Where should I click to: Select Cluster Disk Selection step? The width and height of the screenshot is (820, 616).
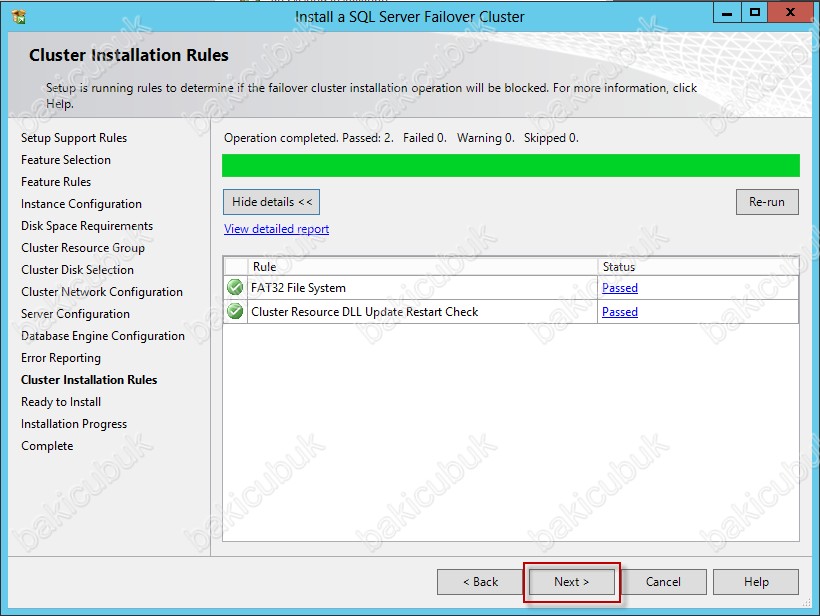point(77,269)
